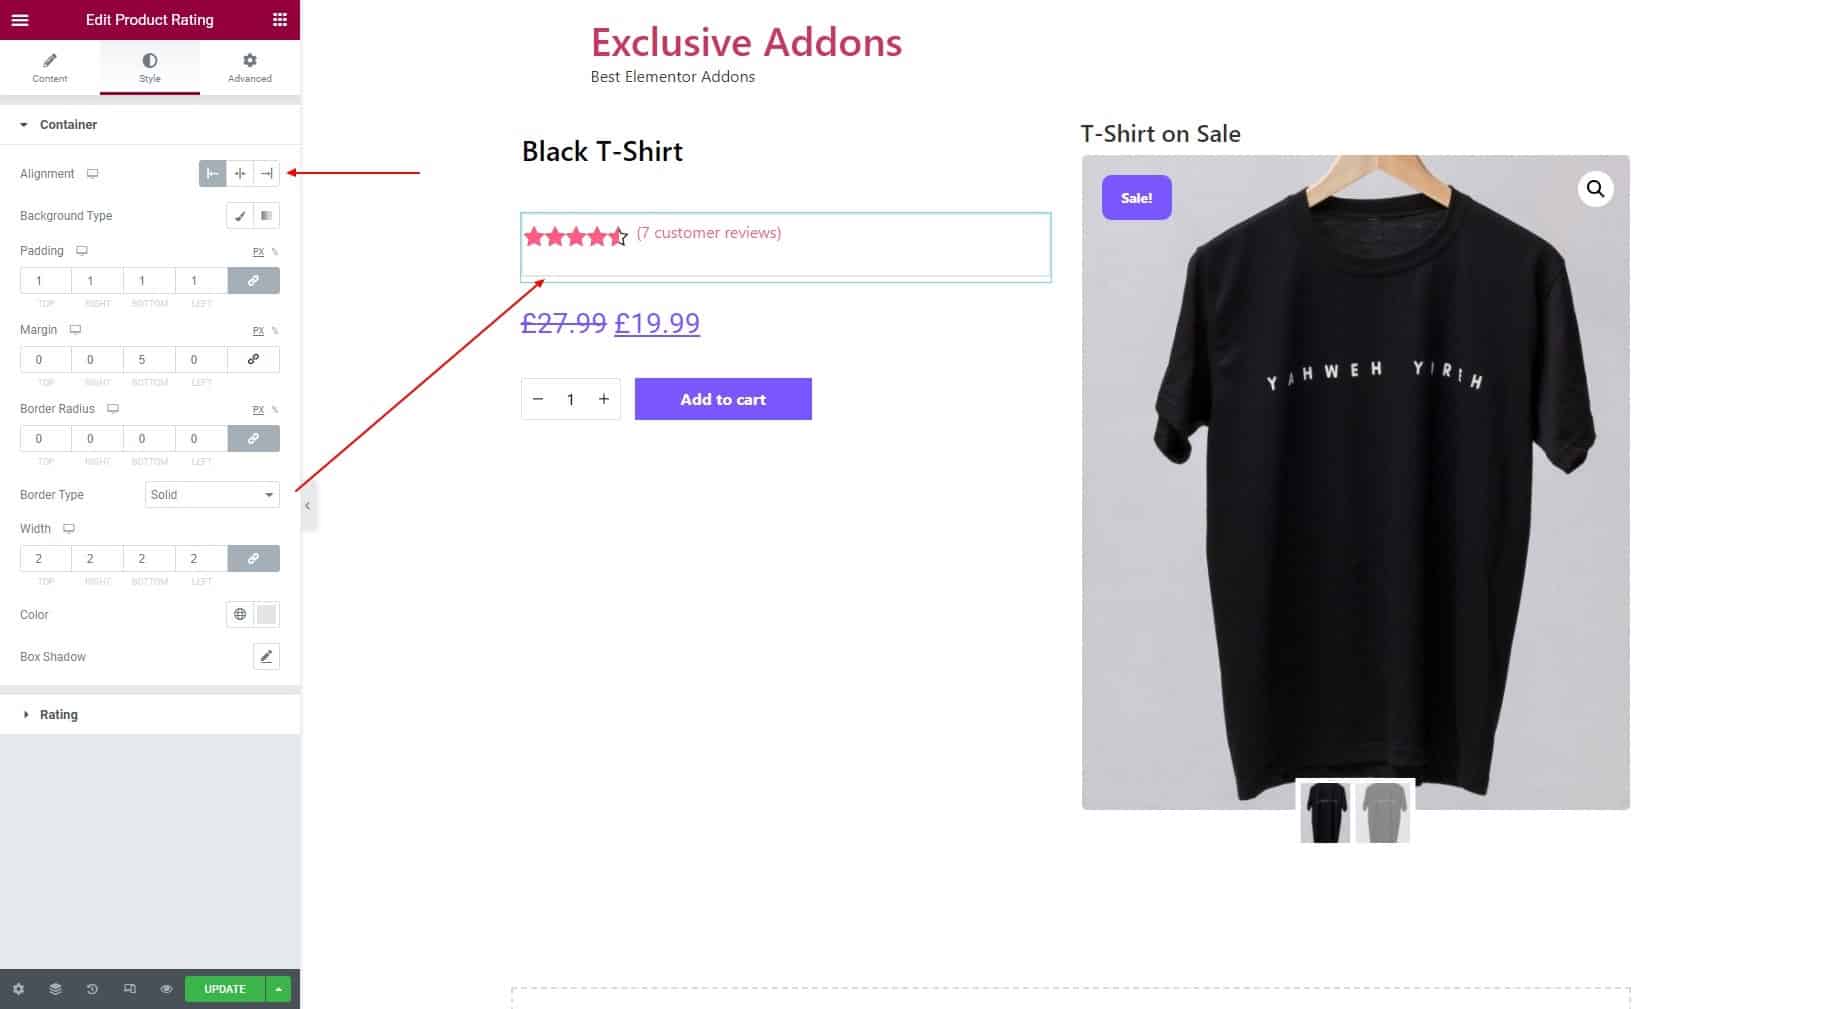Switch to the Content tab
The height and width of the screenshot is (1009, 1841).
coord(50,67)
